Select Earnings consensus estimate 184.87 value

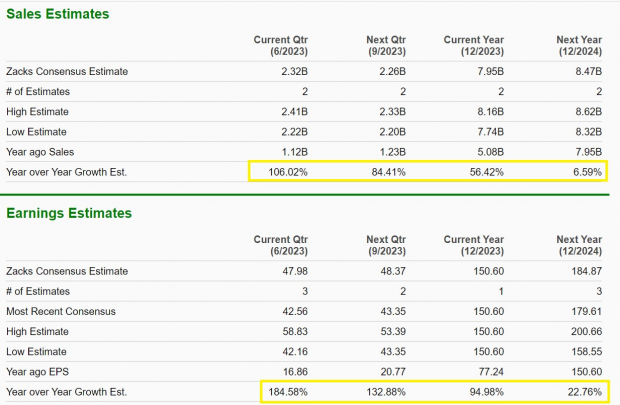(583, 271)
